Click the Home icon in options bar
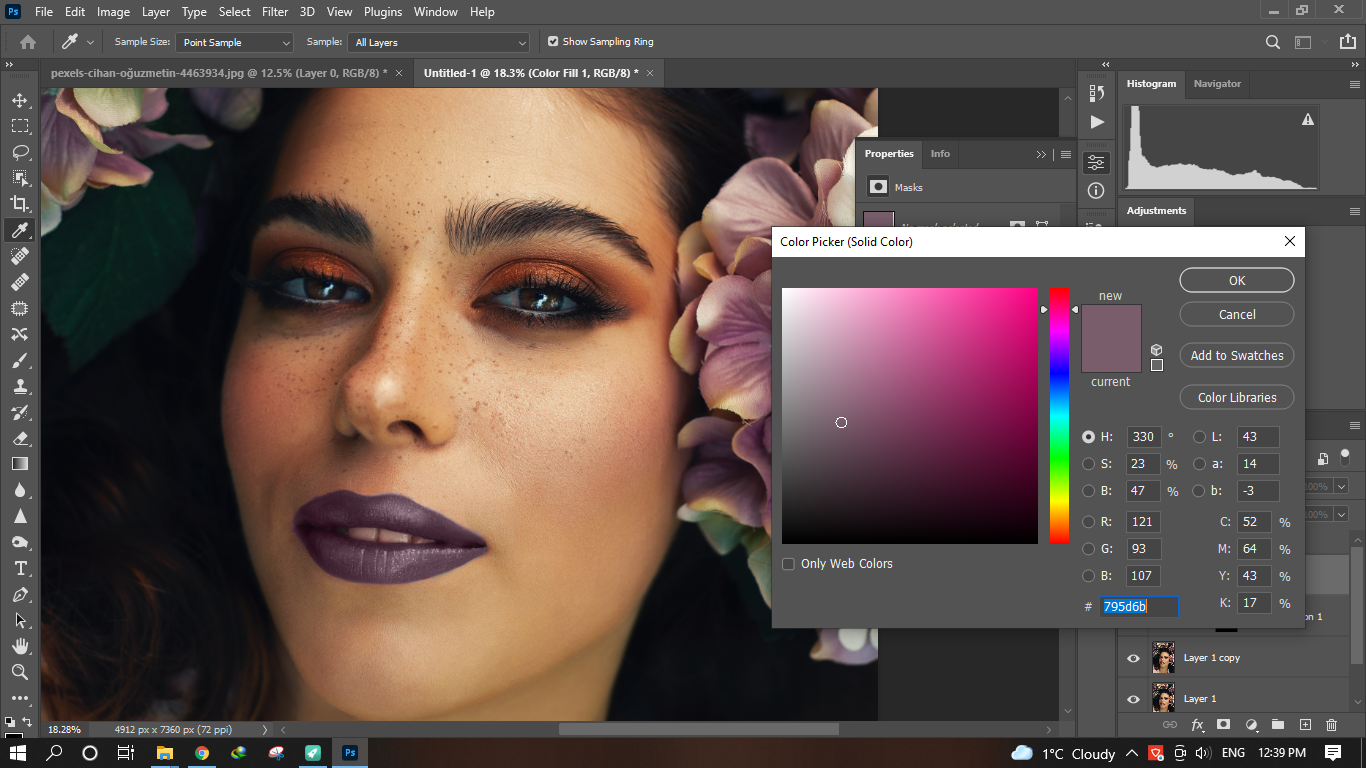 coord(28,42)
